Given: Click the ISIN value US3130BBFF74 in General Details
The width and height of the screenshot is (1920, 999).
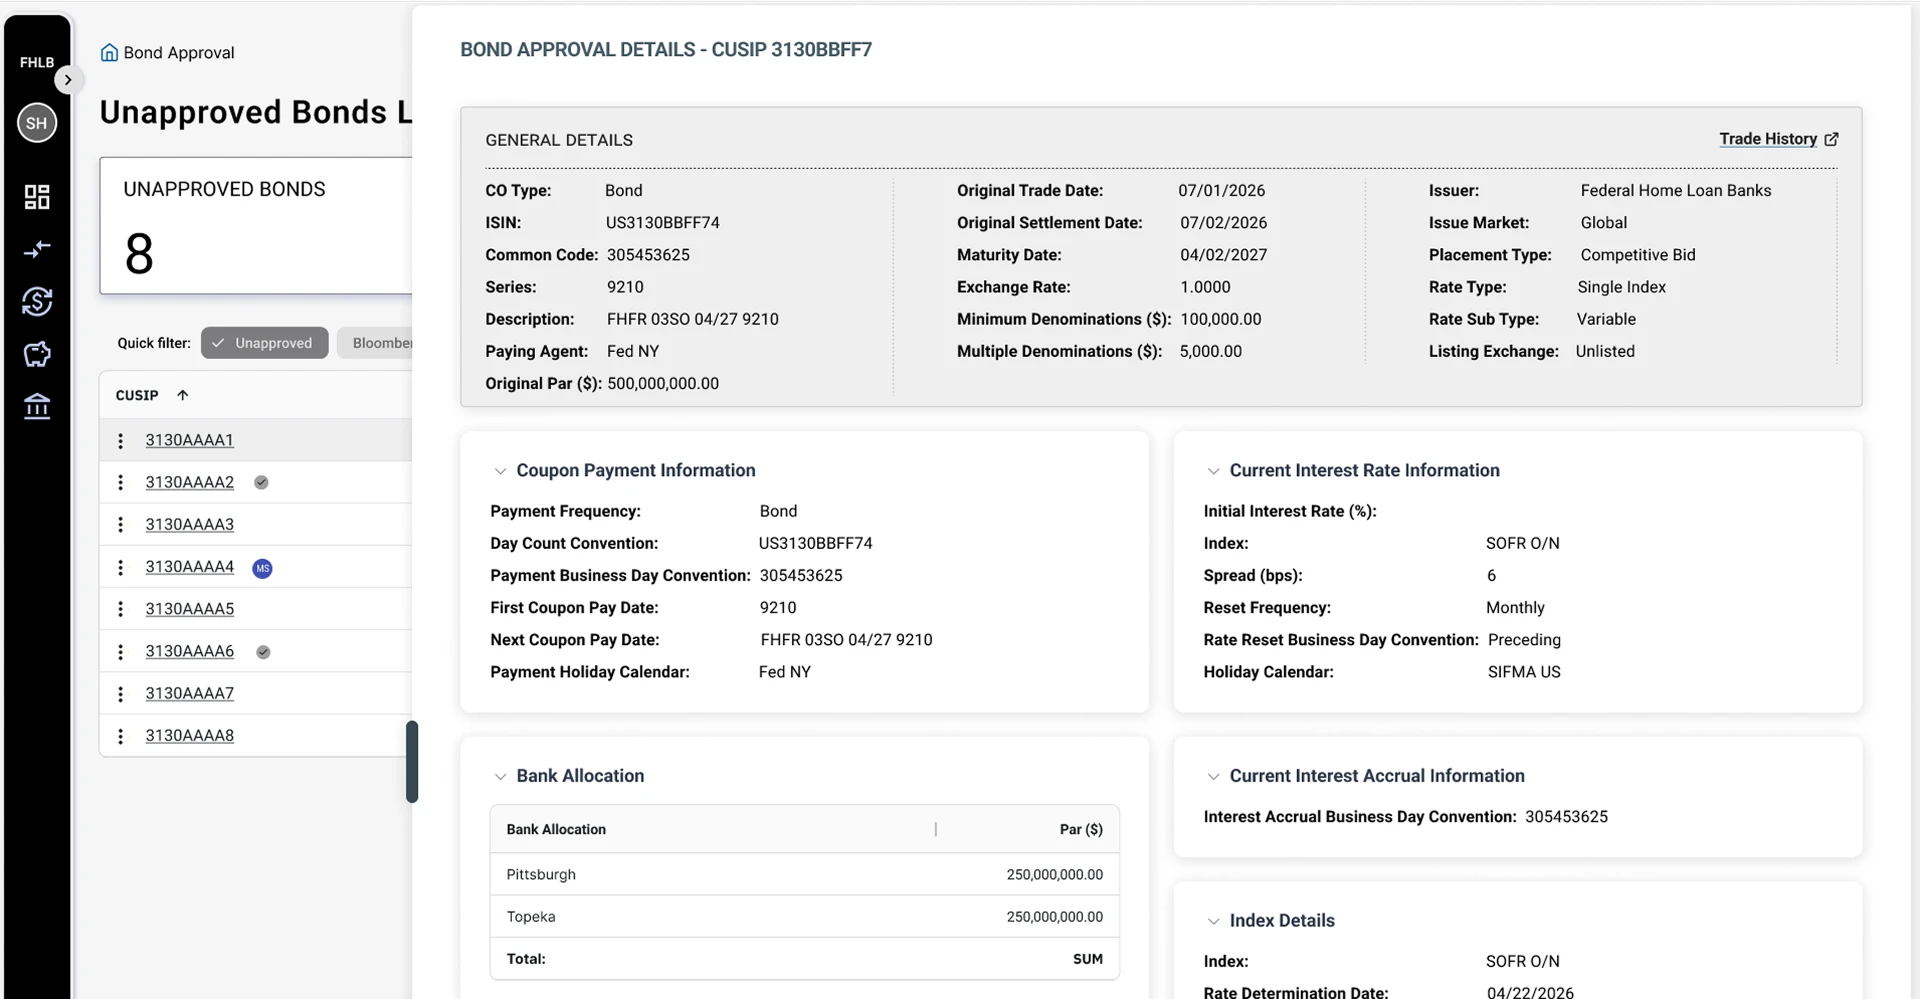Looking at the screenshot, I should tap(662, 222).
